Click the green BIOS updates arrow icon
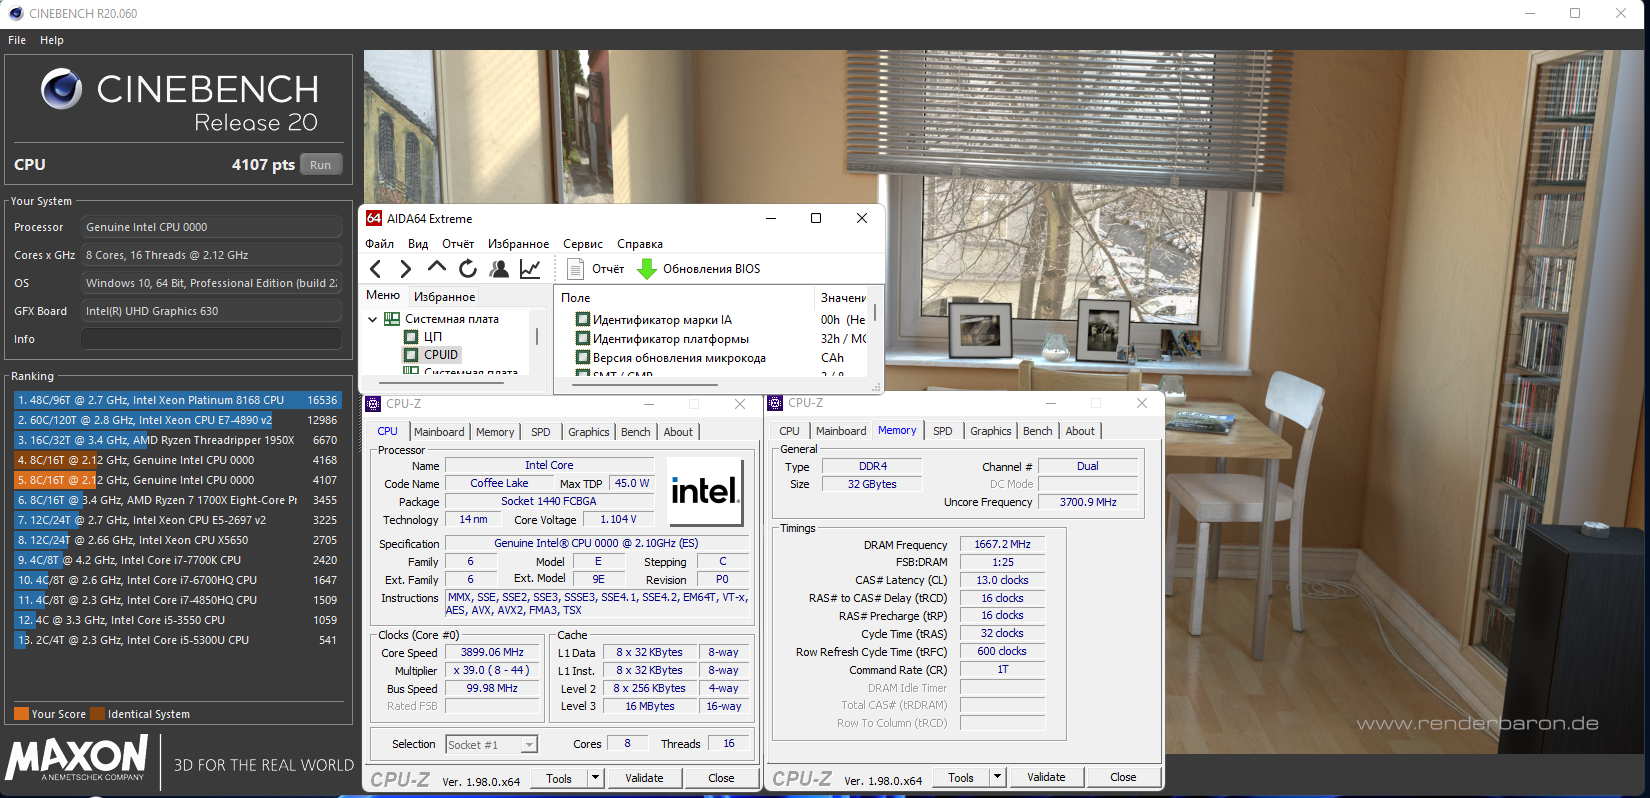 [647, 269]
